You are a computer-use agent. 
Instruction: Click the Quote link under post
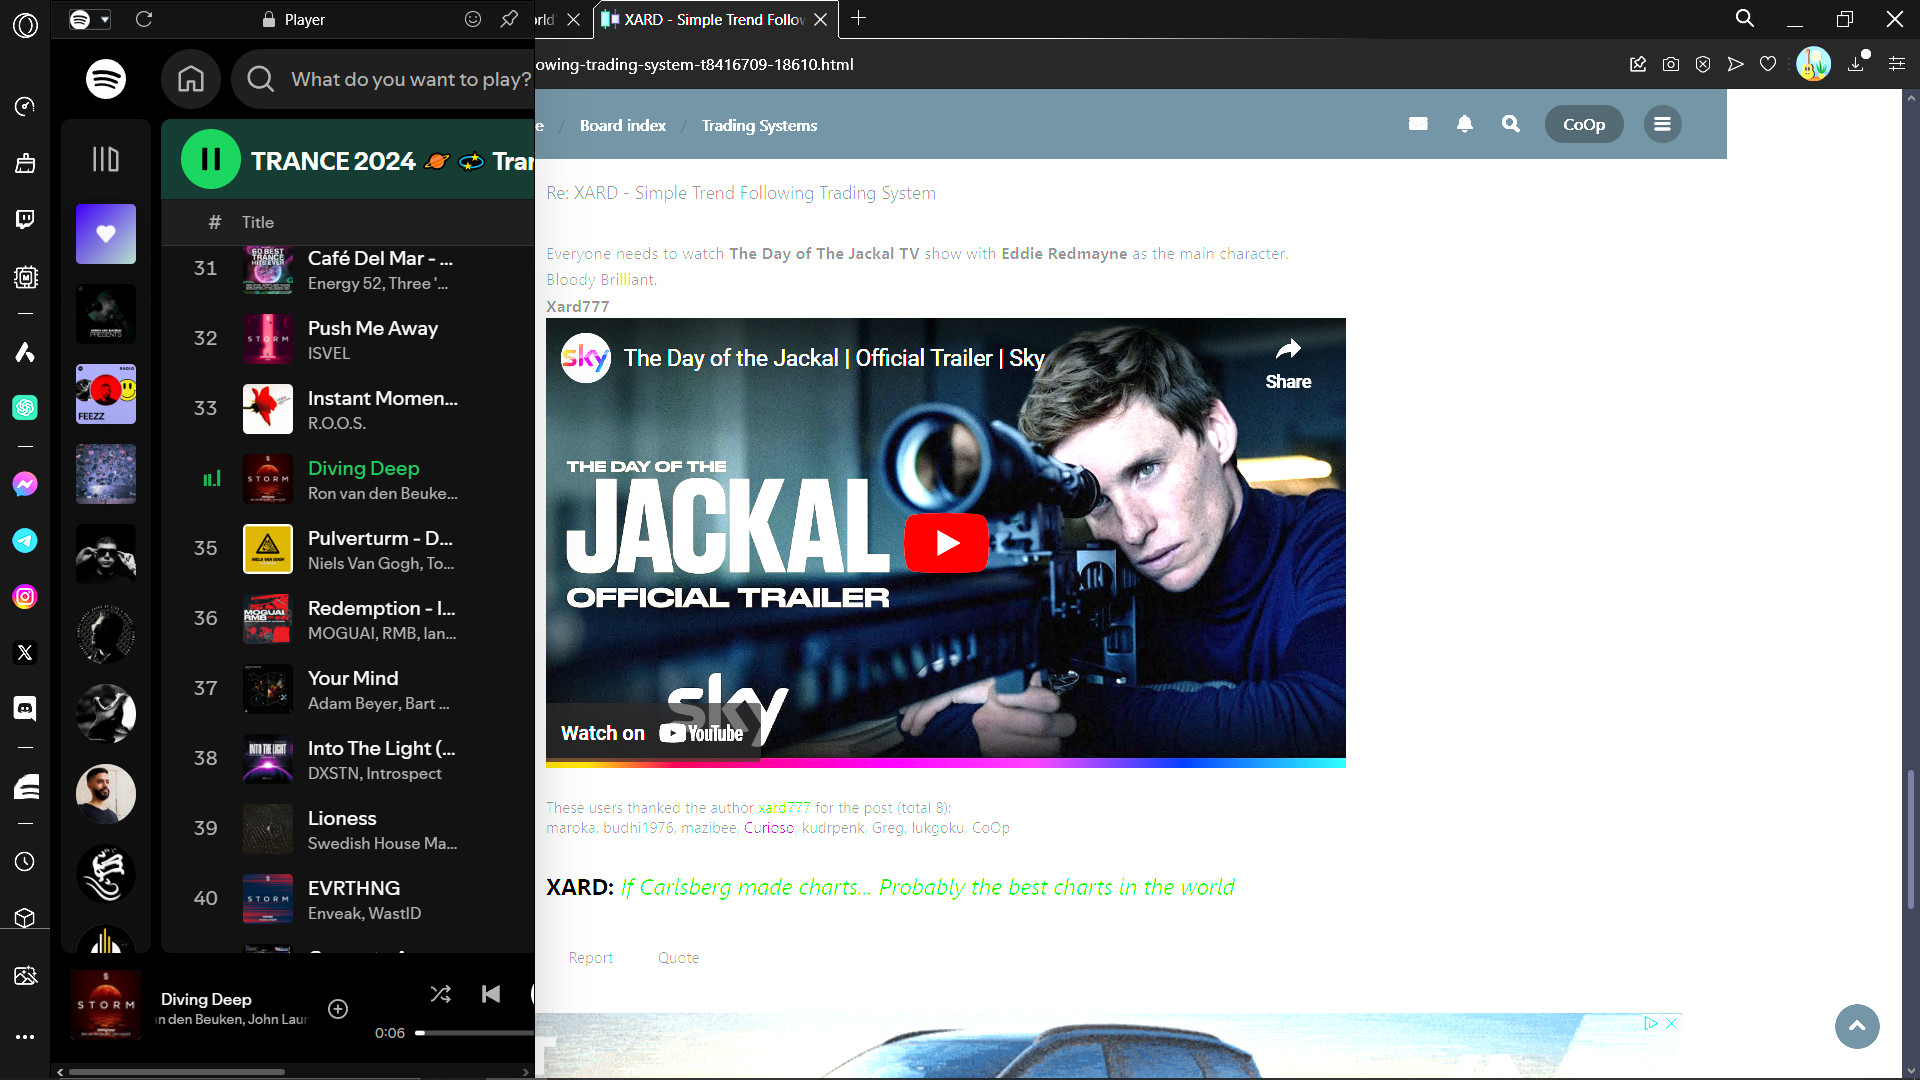coord(678,957)
